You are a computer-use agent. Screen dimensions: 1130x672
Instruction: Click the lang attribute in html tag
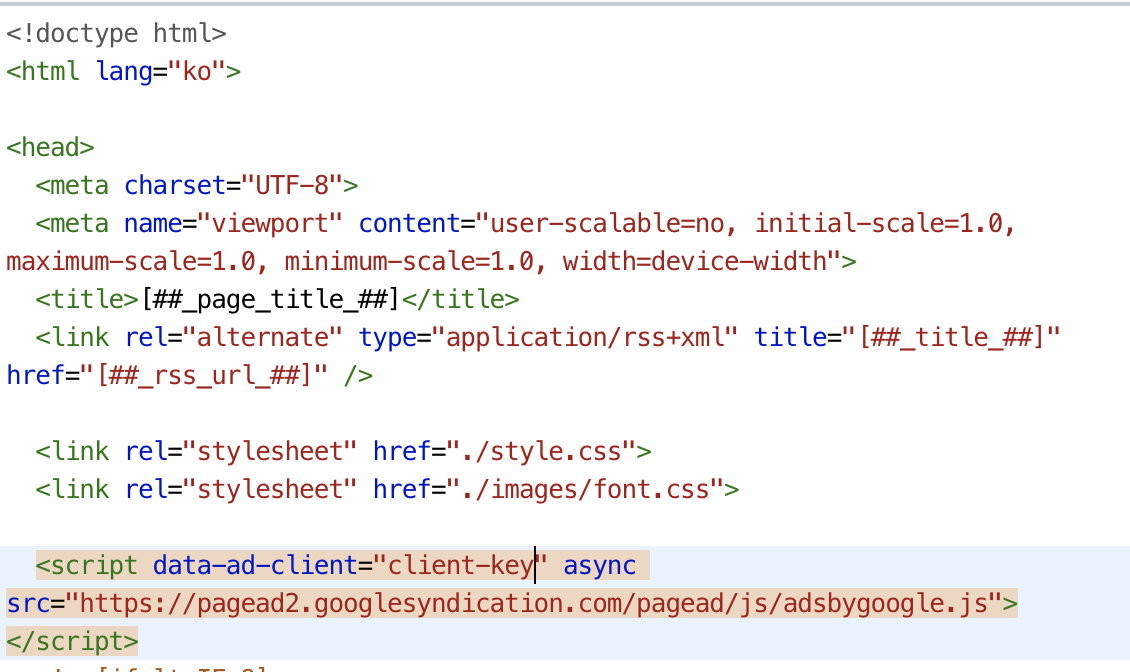point(124,71)
